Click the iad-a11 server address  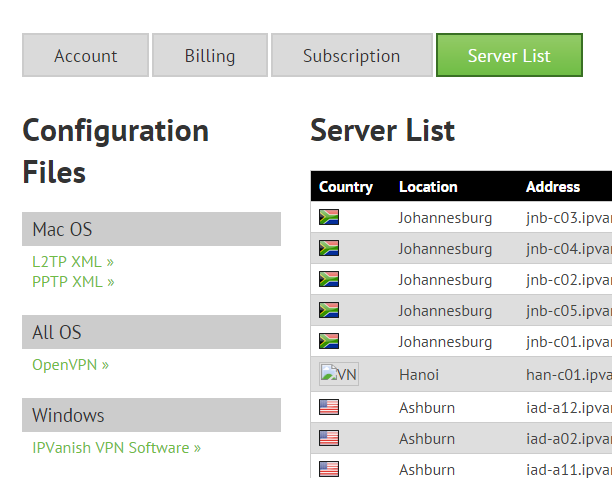[569, 470]
